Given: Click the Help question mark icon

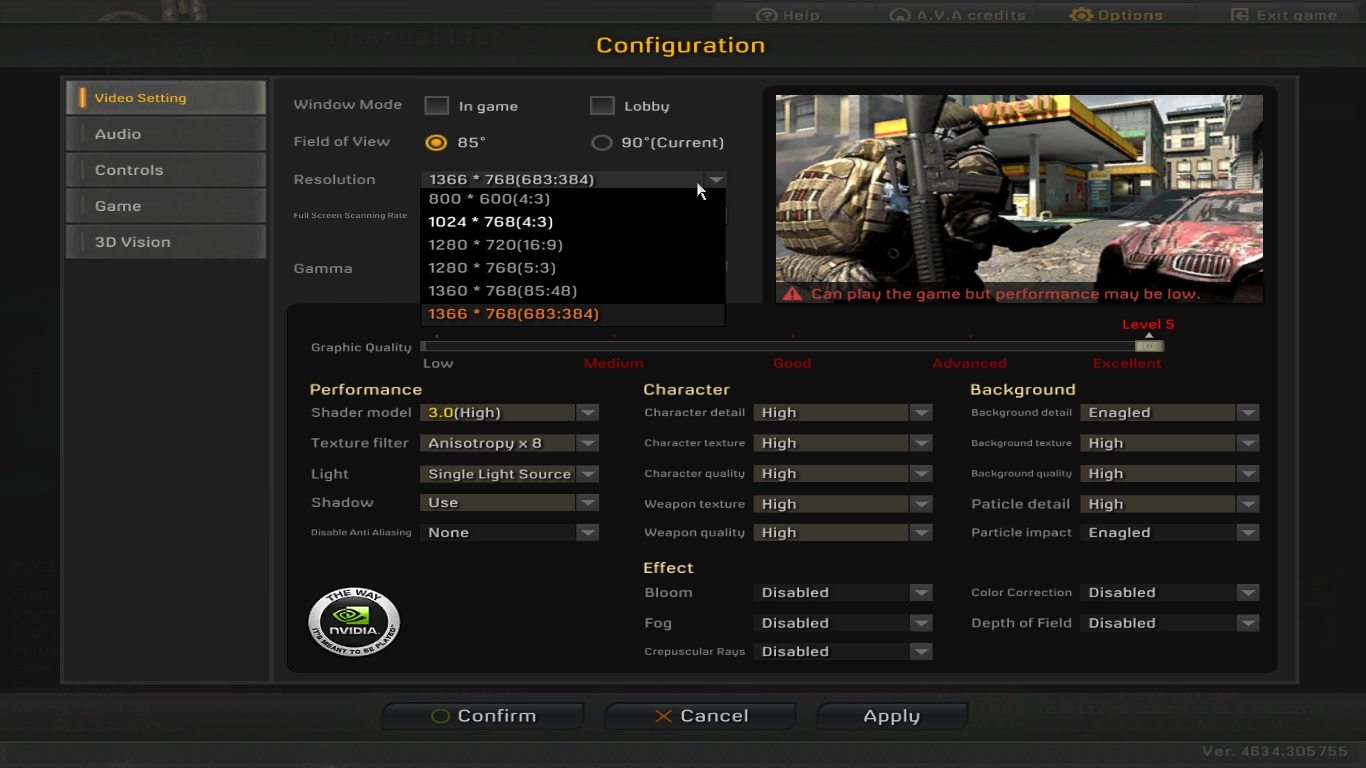Looking at the screenshot, I should [767, 15].
